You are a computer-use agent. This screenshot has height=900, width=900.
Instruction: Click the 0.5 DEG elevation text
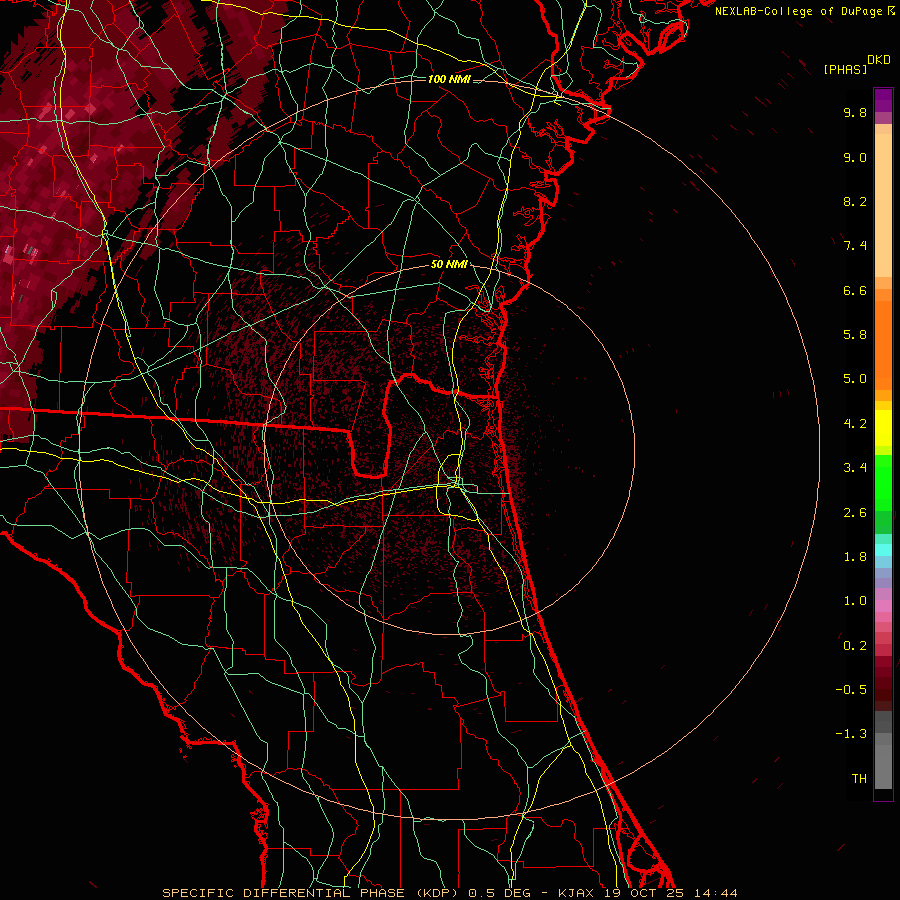499,893
